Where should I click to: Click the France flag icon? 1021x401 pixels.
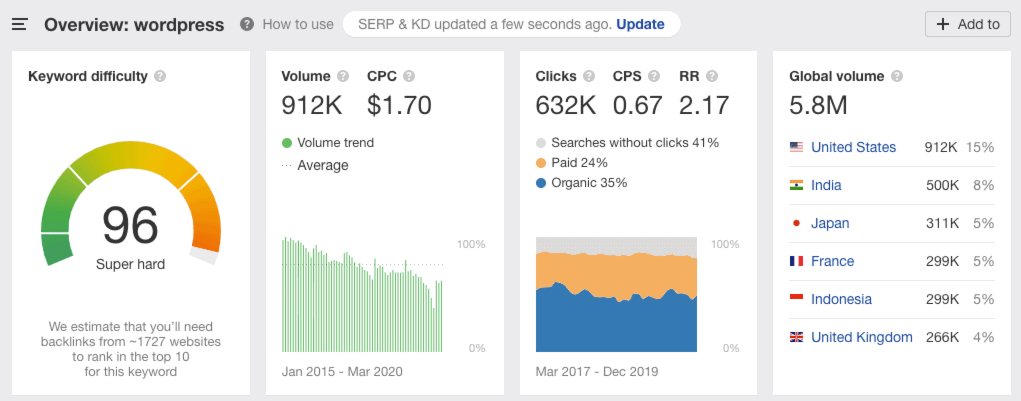(x=796, y=261)
